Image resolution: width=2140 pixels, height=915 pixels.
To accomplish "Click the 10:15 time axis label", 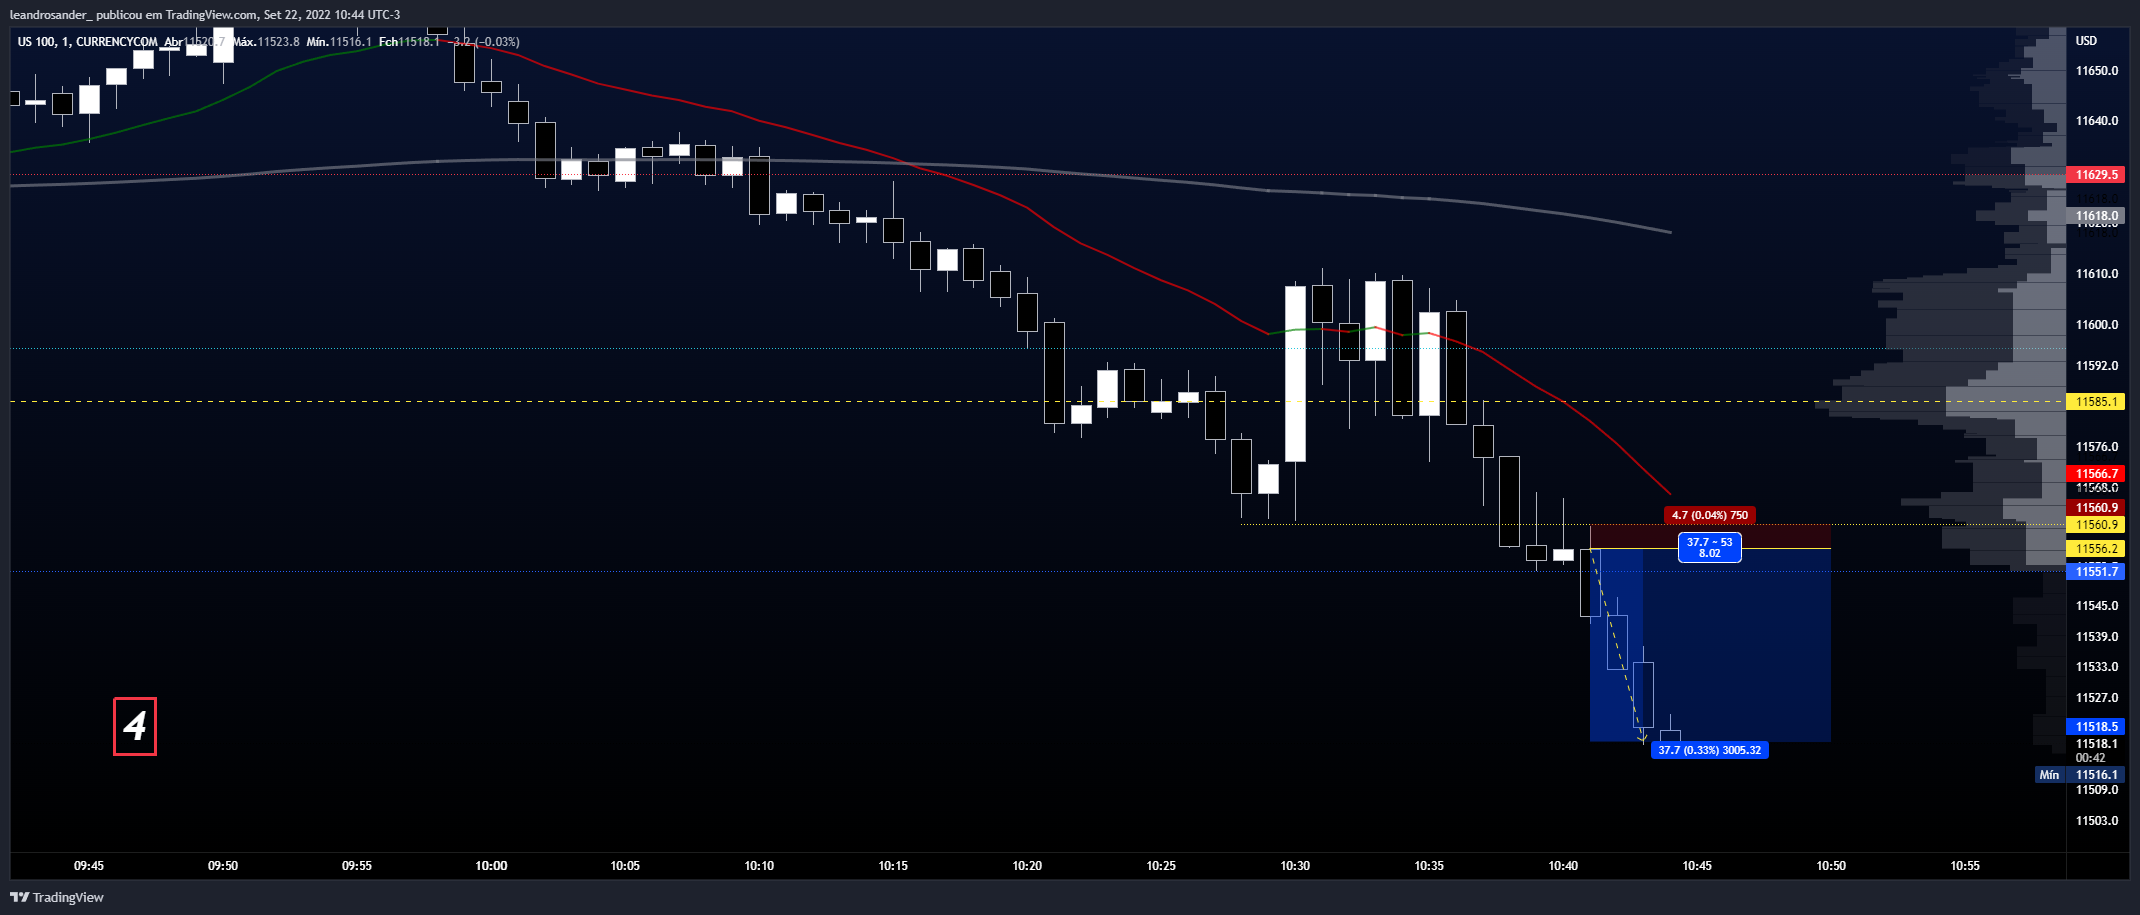I will click(x=893, y=866).
